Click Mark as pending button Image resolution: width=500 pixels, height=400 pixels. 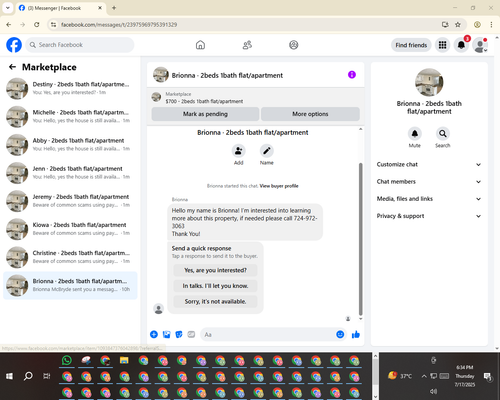(x=205, y=114)
